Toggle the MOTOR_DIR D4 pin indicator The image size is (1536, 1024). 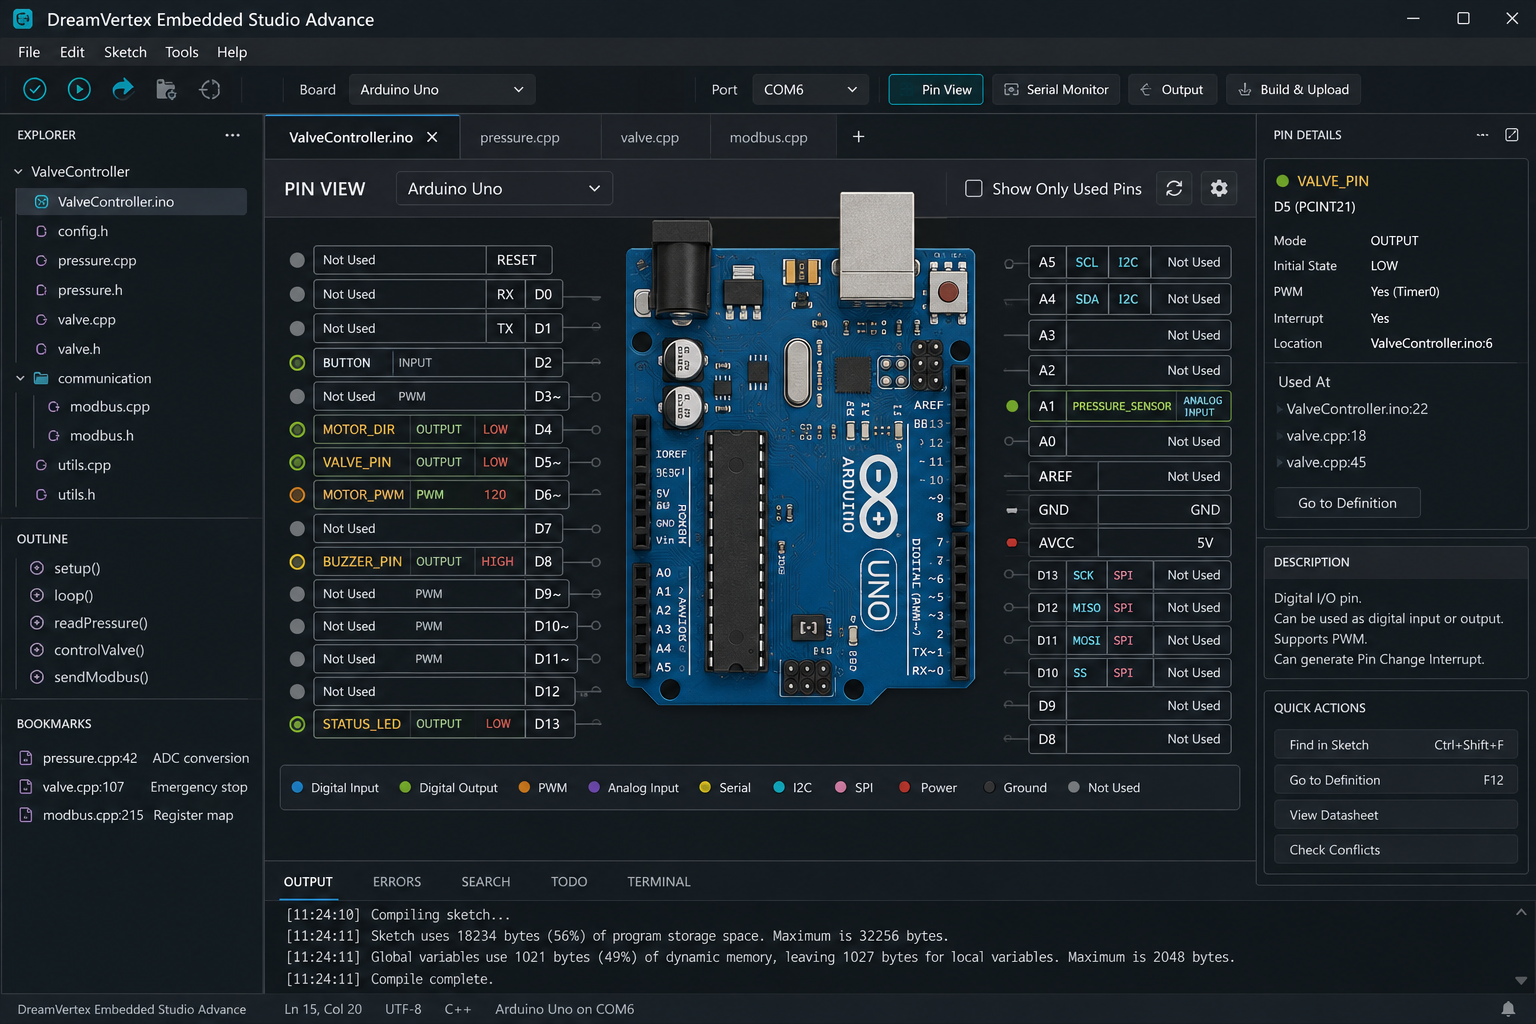(x=297, y=430)
